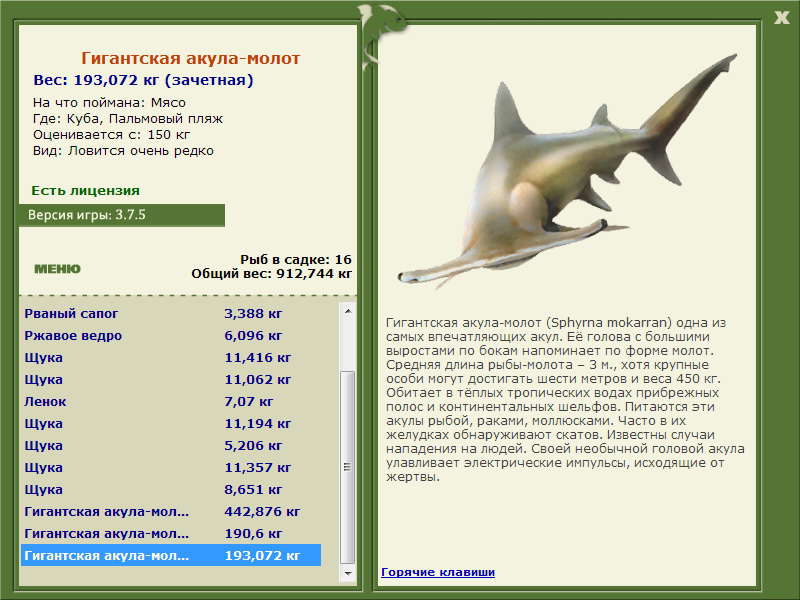800x600 pixels.
Task: Select the Щука 11,357 кг entry
Action: click(171, 467)
